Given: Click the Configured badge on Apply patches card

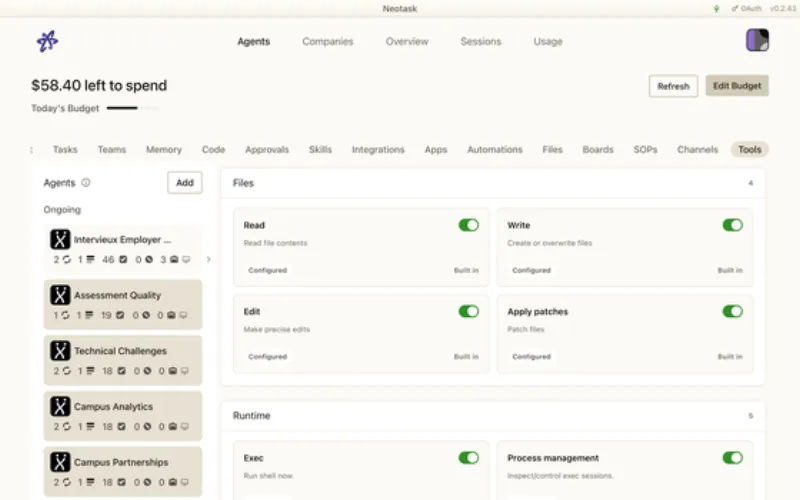Looking at the screenshot, I should [531, 356].
